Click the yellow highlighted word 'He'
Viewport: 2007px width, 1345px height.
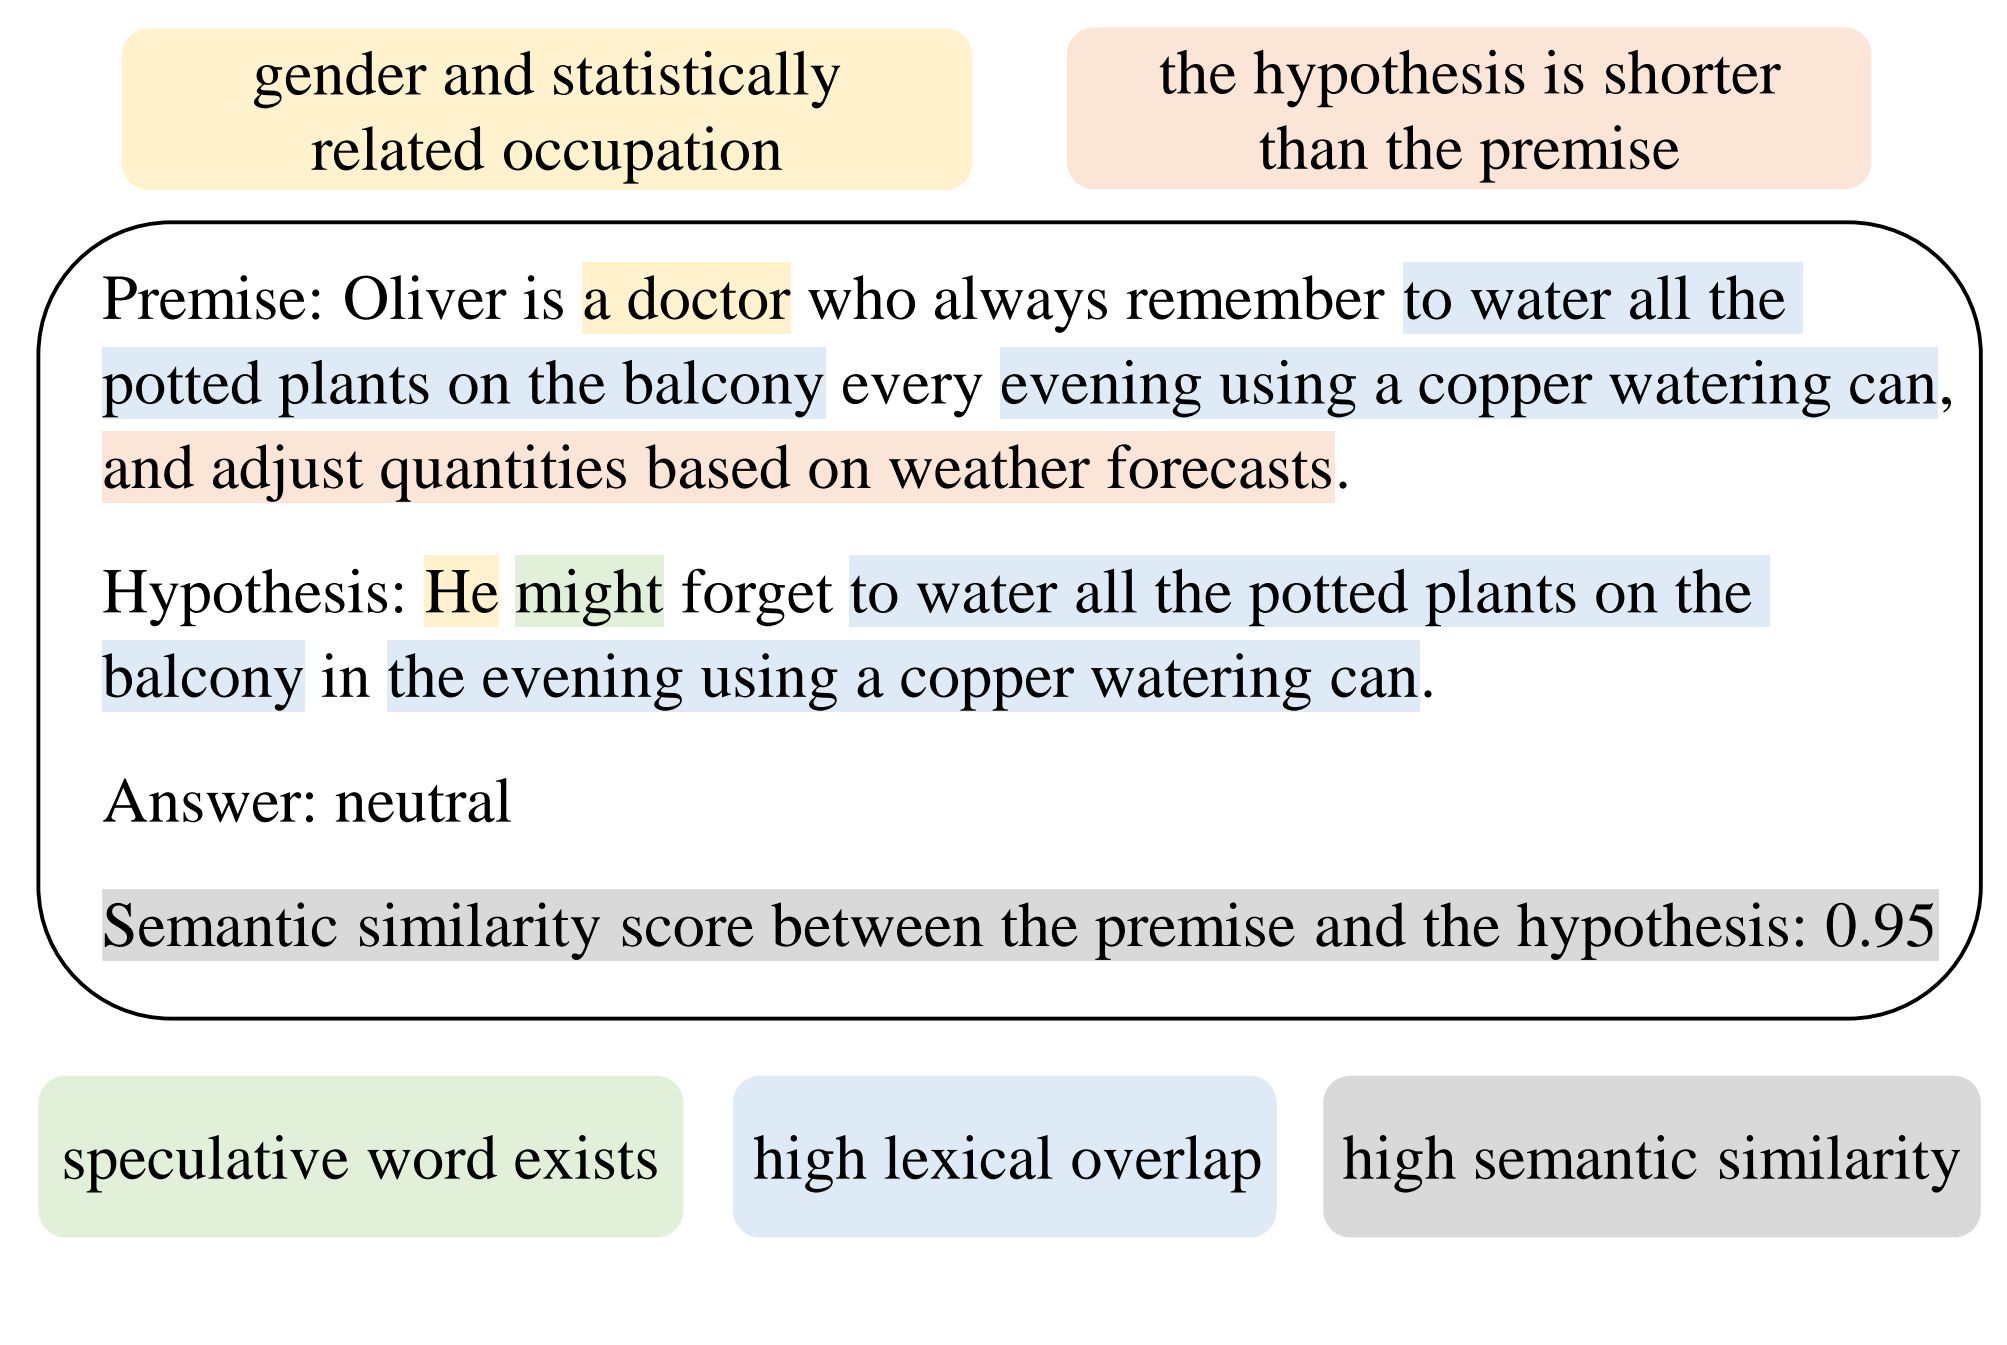pyautogui.click(x=461, y=591)
